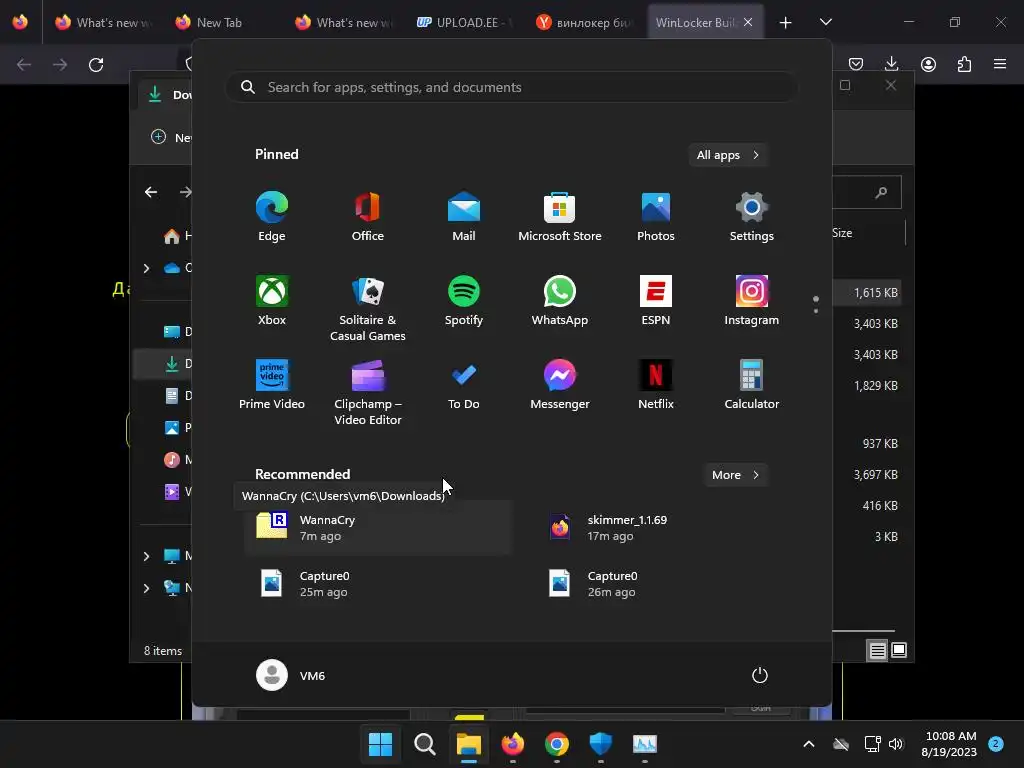Open the Firefox account icon
The image size is (1024, 768).
928,64
